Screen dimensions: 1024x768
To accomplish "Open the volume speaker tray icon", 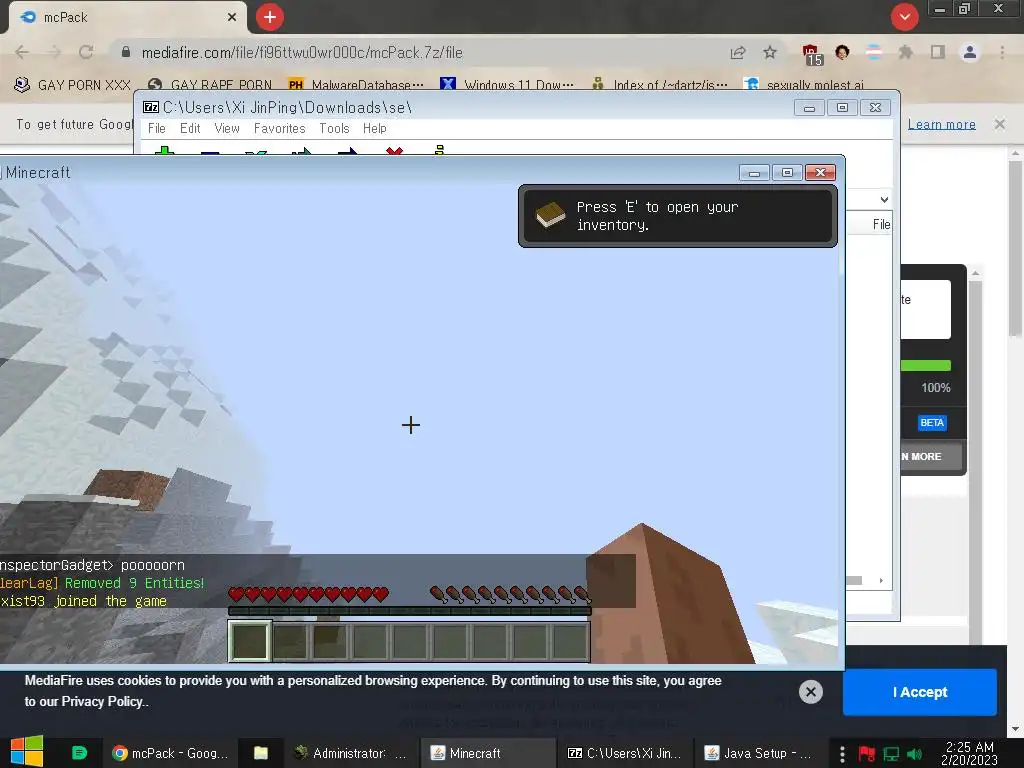I will click(914, 754).
